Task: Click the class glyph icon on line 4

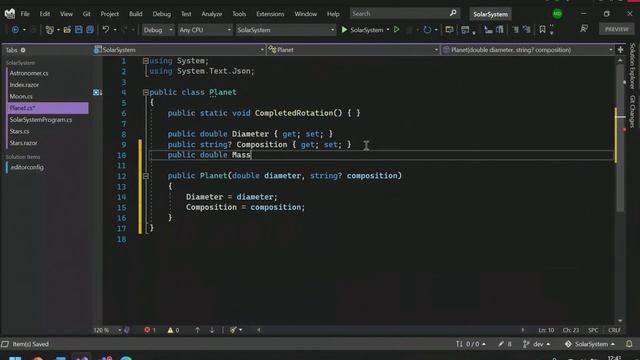Action: click(x=97, y=92)
